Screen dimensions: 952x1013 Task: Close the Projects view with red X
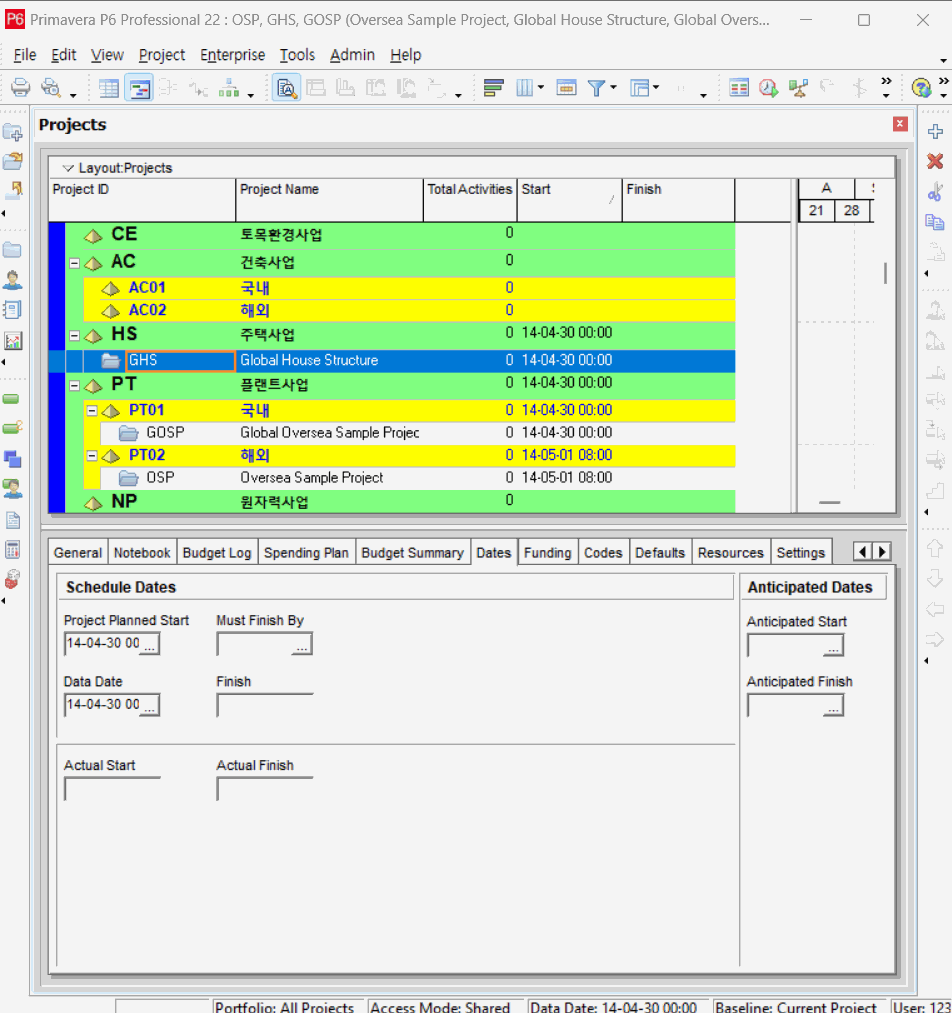pos(900,124)
